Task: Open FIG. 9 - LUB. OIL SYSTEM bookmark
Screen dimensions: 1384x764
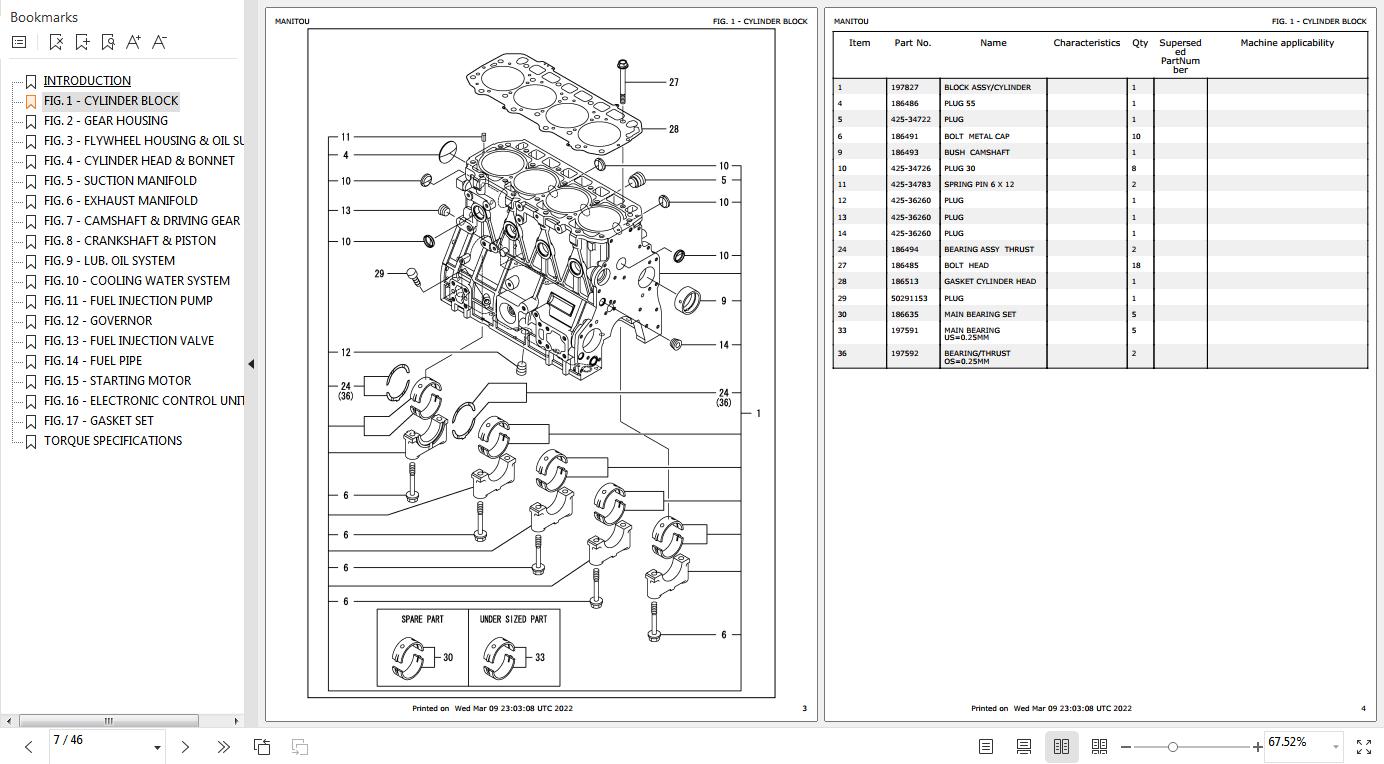Action: coord(109,261)
